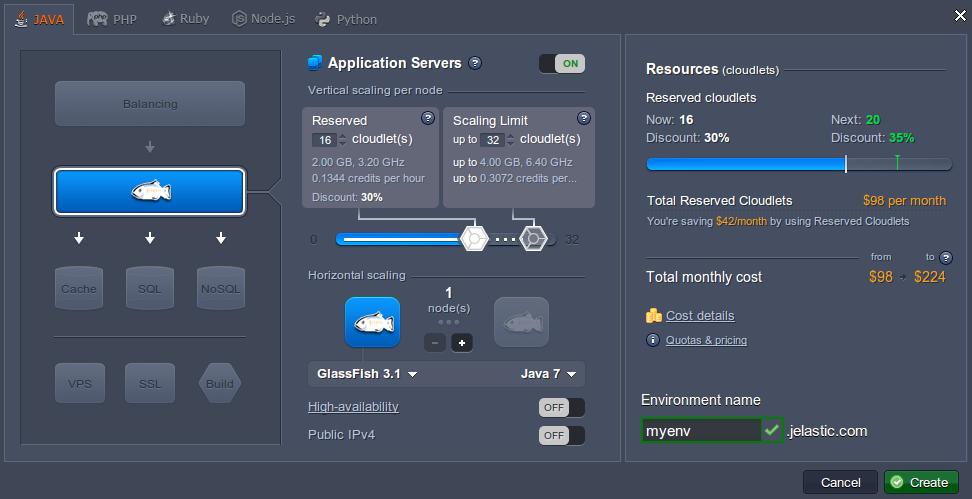Decrease node count with minus button

coord(435,342)
